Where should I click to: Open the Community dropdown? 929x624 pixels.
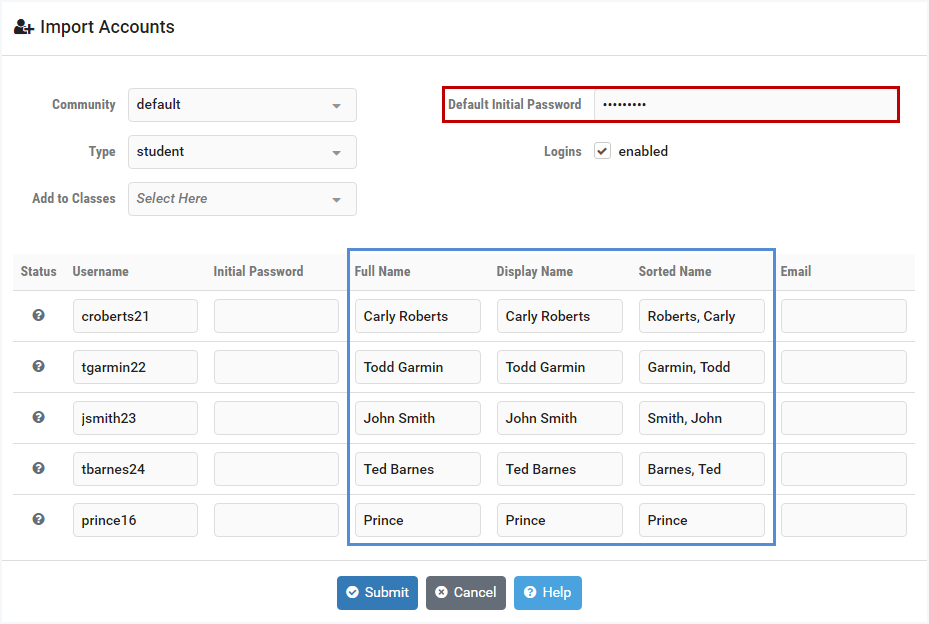coord(242,105)
